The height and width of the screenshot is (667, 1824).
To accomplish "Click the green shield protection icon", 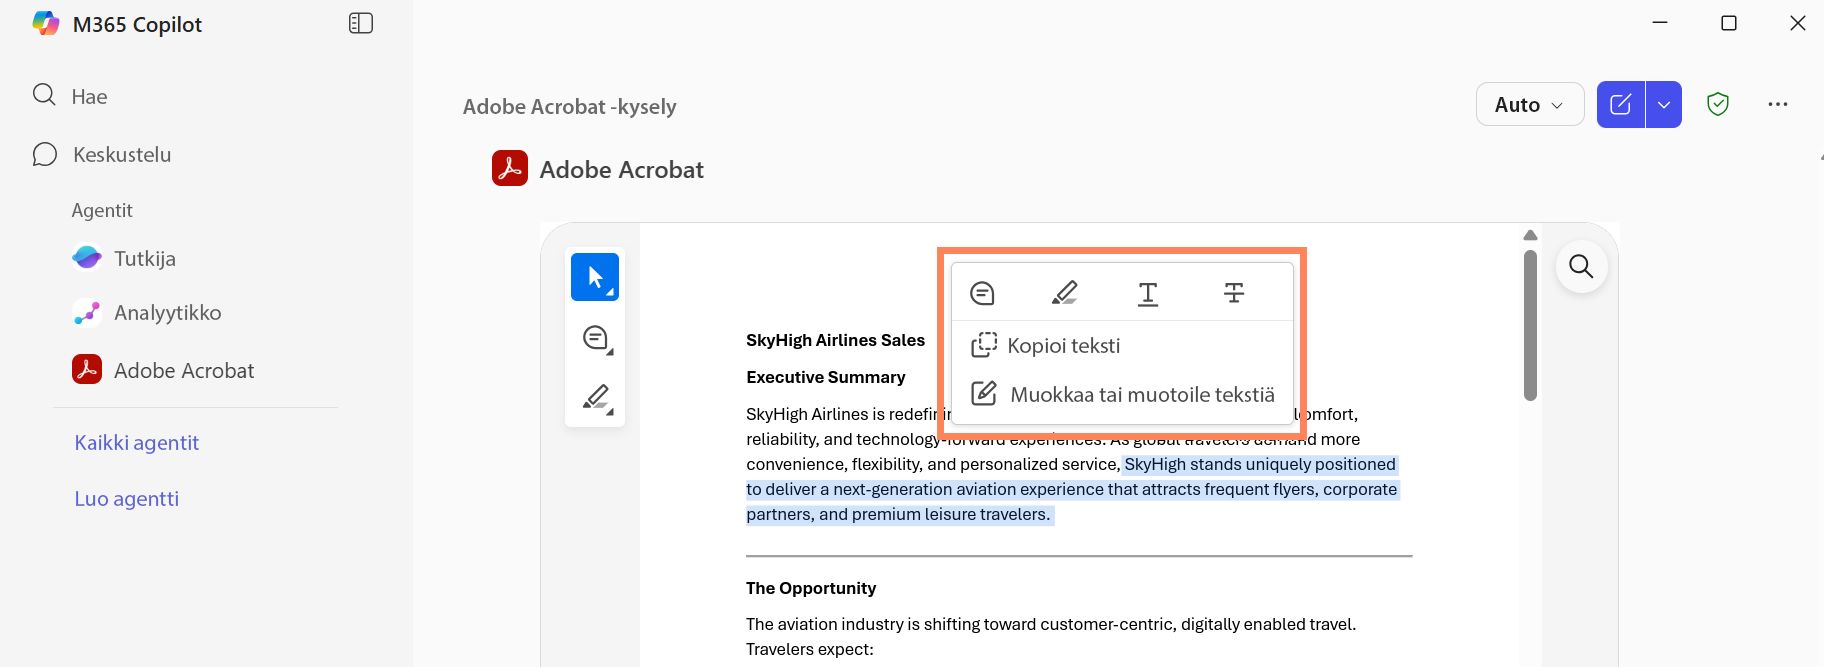I will (x=1718, y=104).
